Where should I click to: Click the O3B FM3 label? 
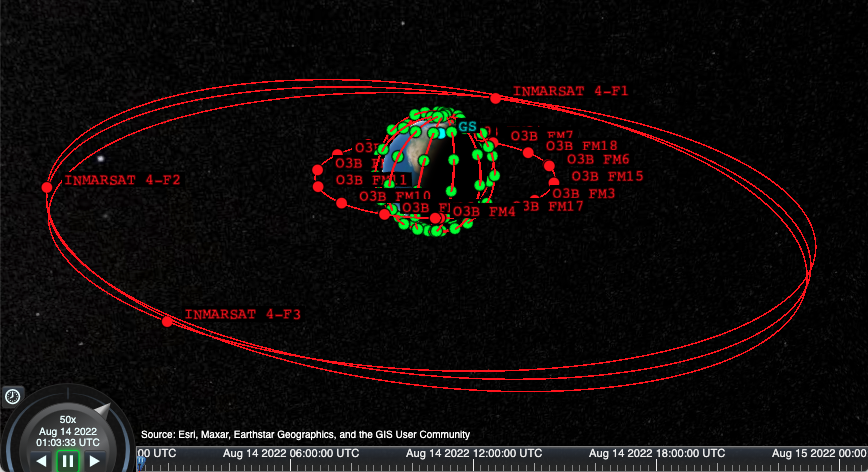pyautogui.click(x=583, y=194)
